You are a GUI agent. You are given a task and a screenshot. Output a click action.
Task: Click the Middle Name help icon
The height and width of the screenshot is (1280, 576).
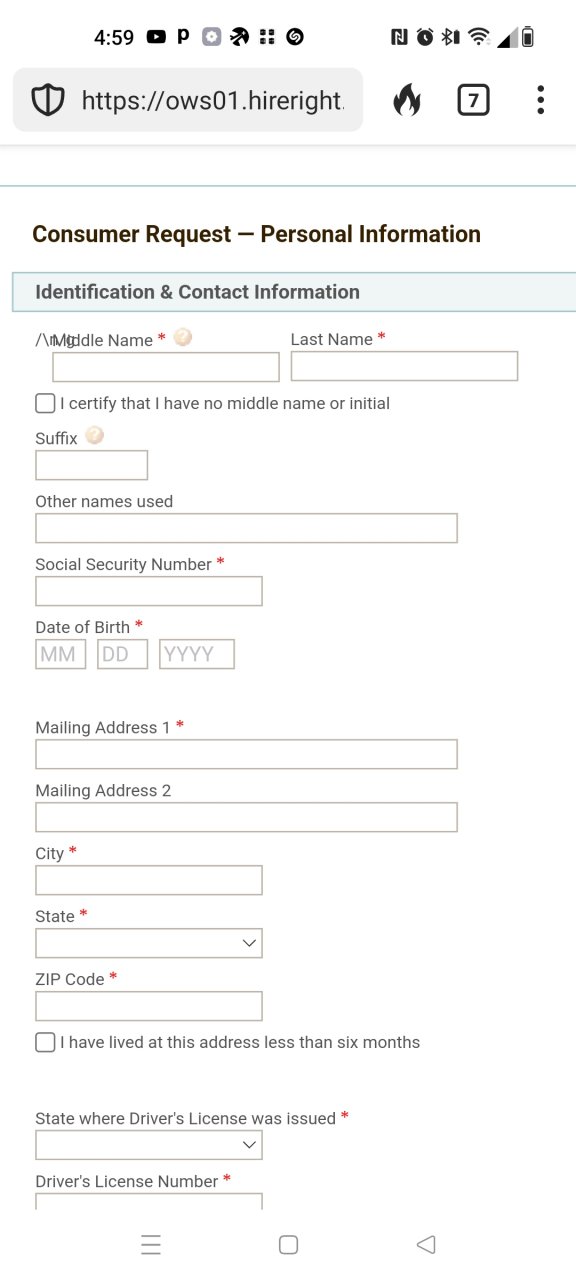pos(182,338)
